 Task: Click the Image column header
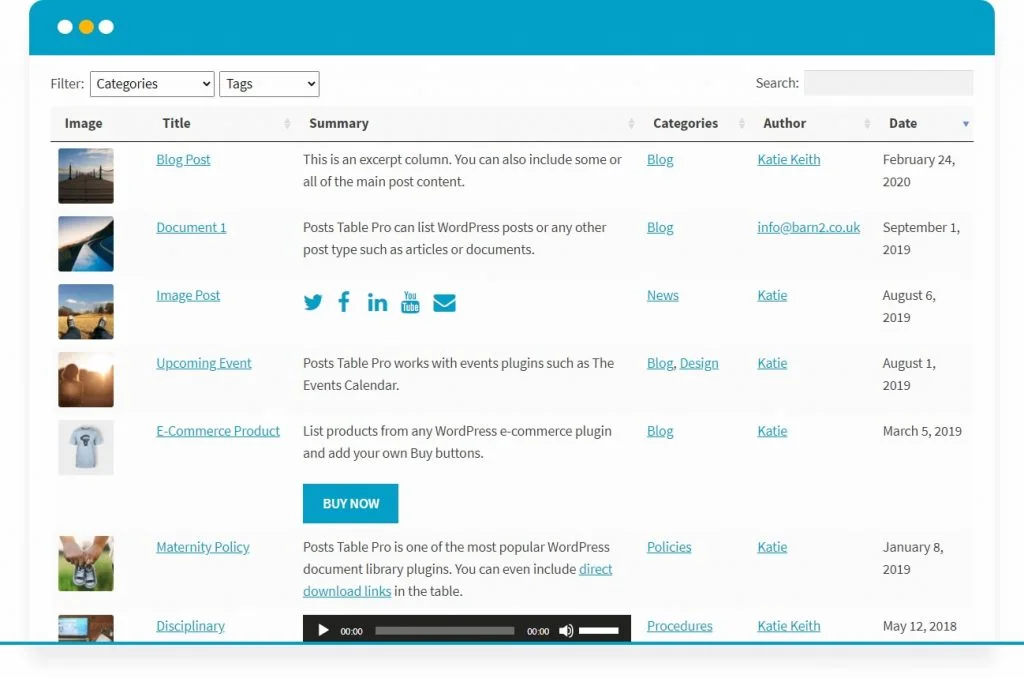[x=84, y=123]
